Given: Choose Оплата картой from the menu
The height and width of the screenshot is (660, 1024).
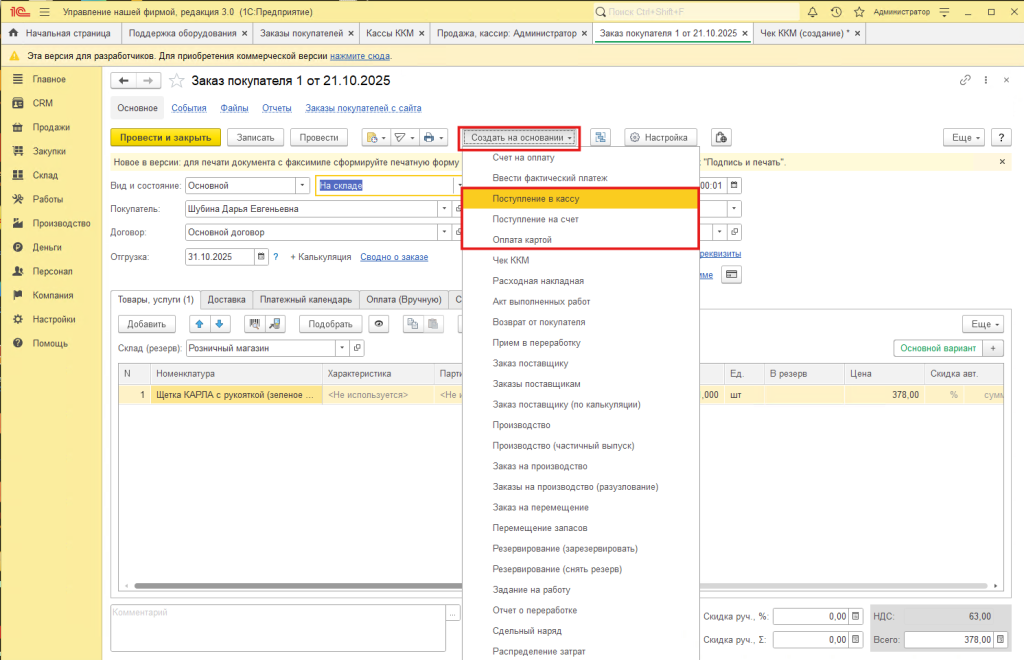Looking at the screenshot, I should pyautogui.click(x=522, y=240).
